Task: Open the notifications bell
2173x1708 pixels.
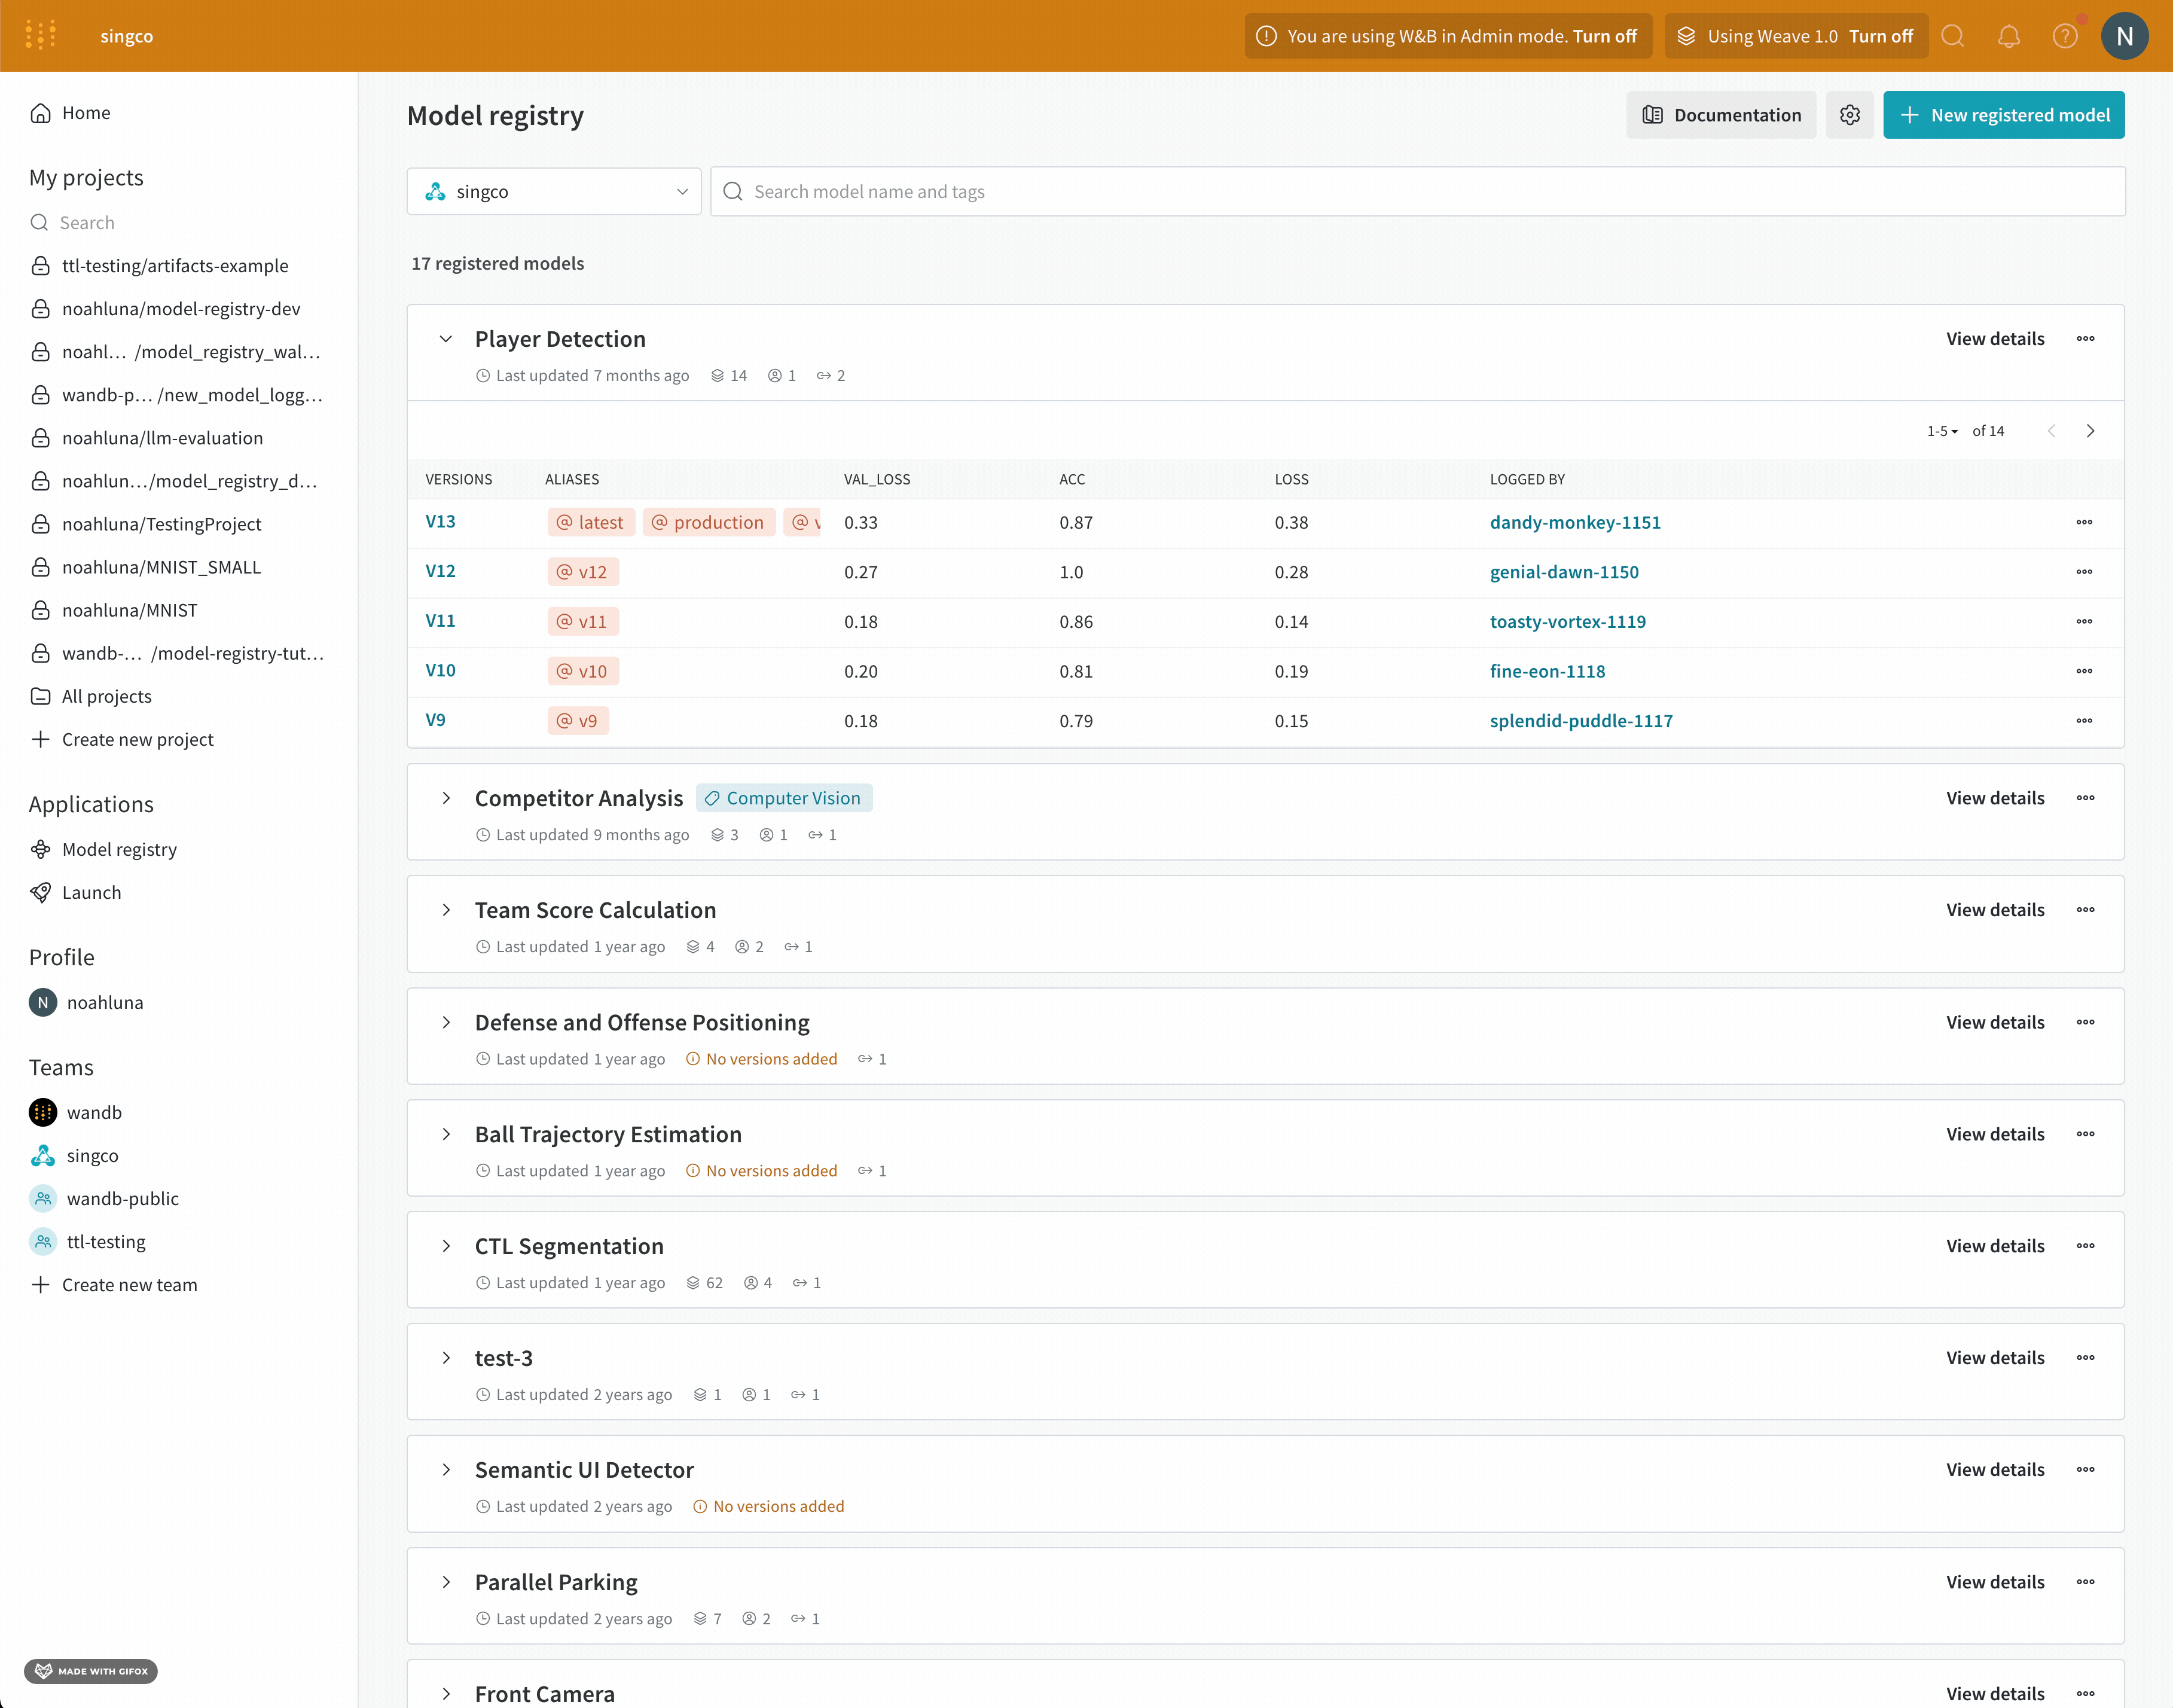Action: (x=2009, y=36)
